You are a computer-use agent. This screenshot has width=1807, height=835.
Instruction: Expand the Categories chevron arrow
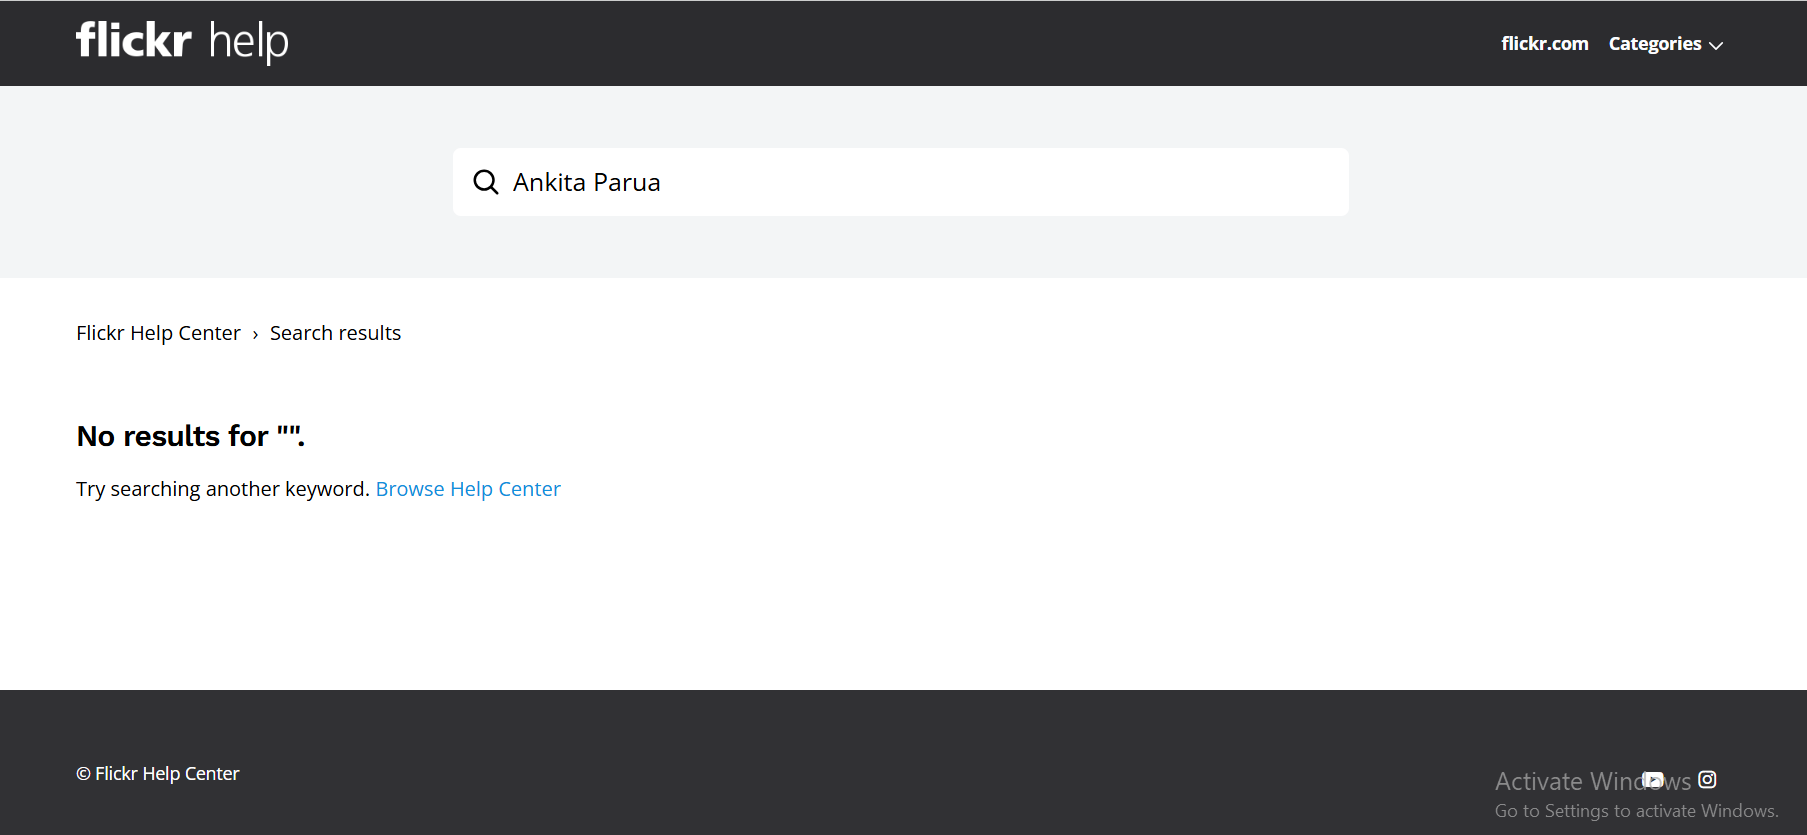1716,45
